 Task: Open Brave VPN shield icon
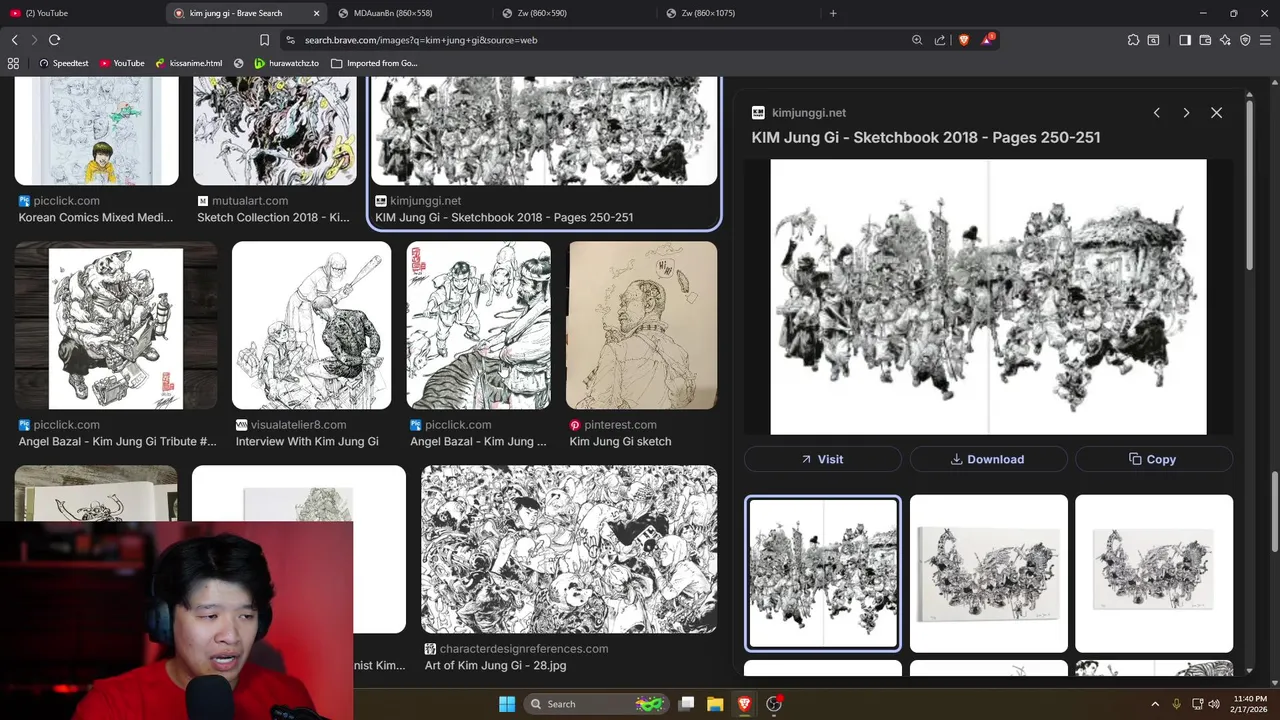click(1245, 40)
